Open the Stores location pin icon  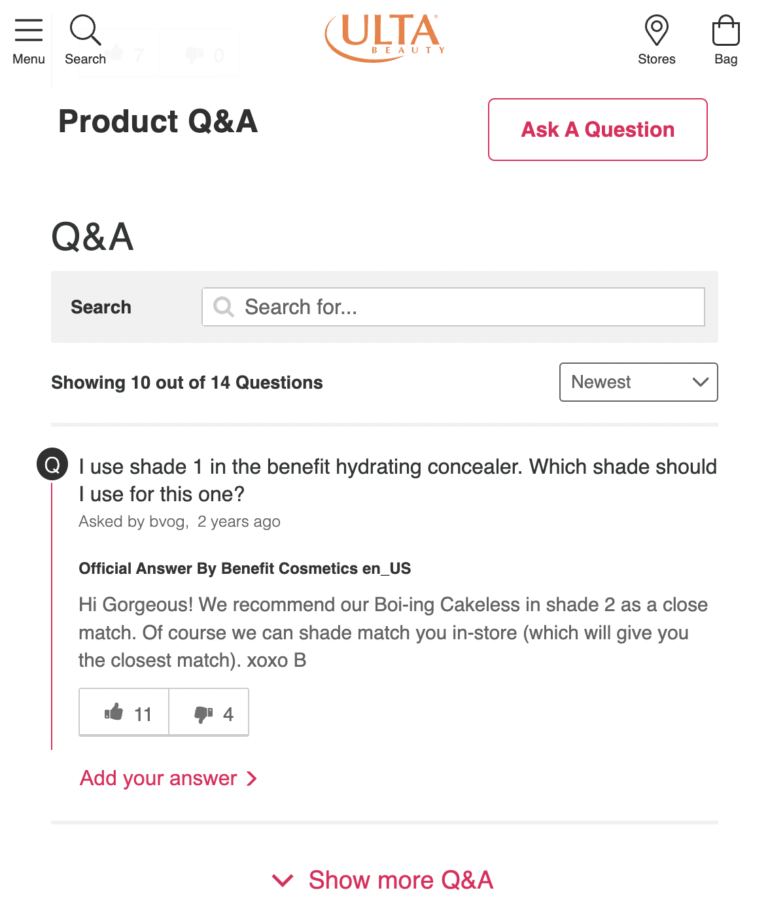(x=656, y=30)
